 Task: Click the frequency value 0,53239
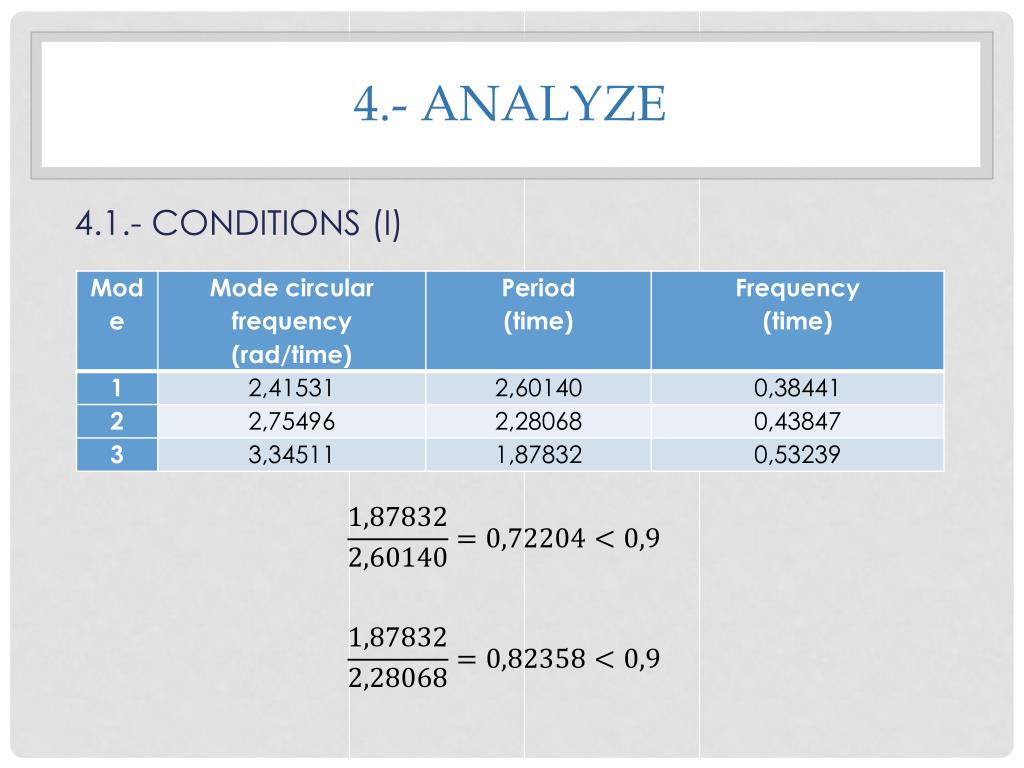[797, 455]
